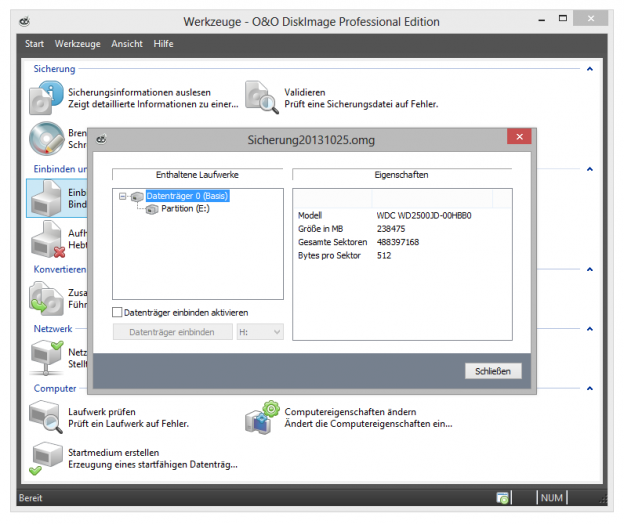Open the H: drive letter dropdown
Image resolution: width=624 pixels, height=524 pixels.
(x=261, y=332)
